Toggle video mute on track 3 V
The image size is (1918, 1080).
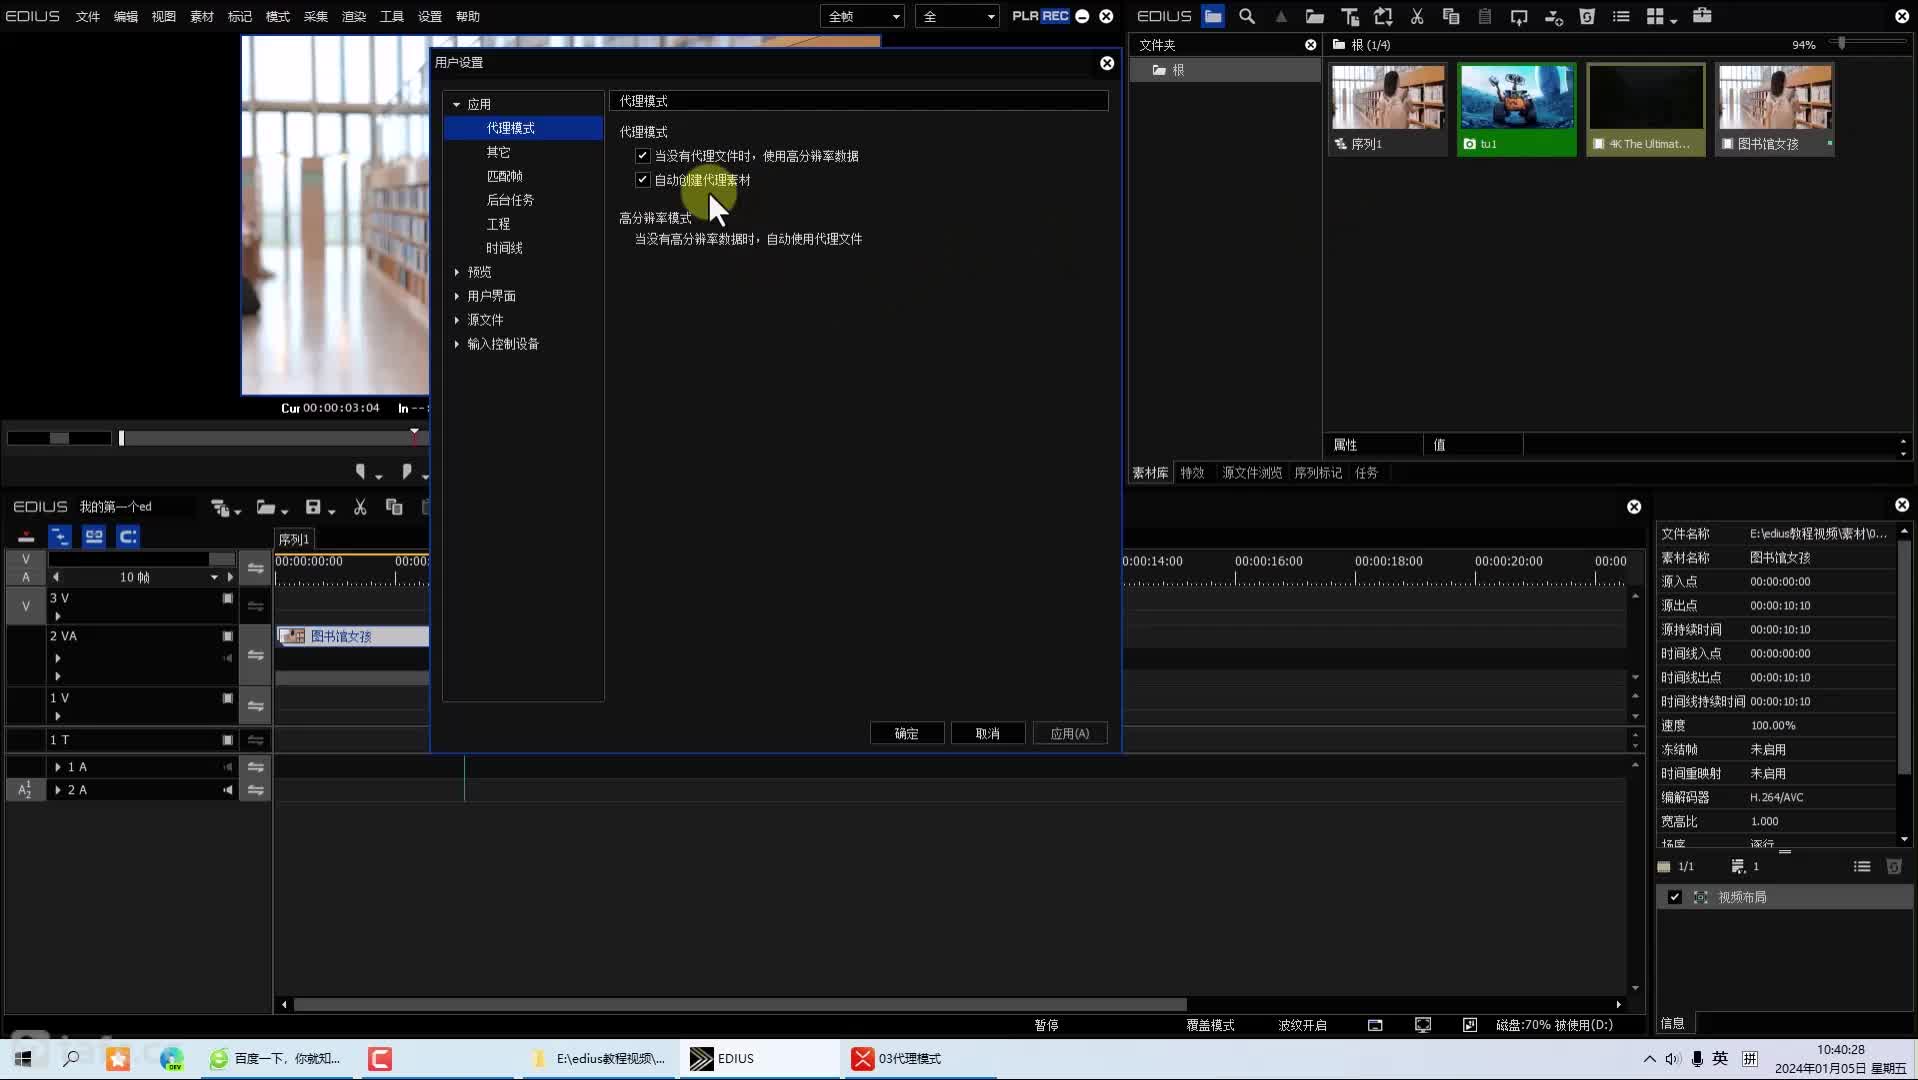point(228,598)
